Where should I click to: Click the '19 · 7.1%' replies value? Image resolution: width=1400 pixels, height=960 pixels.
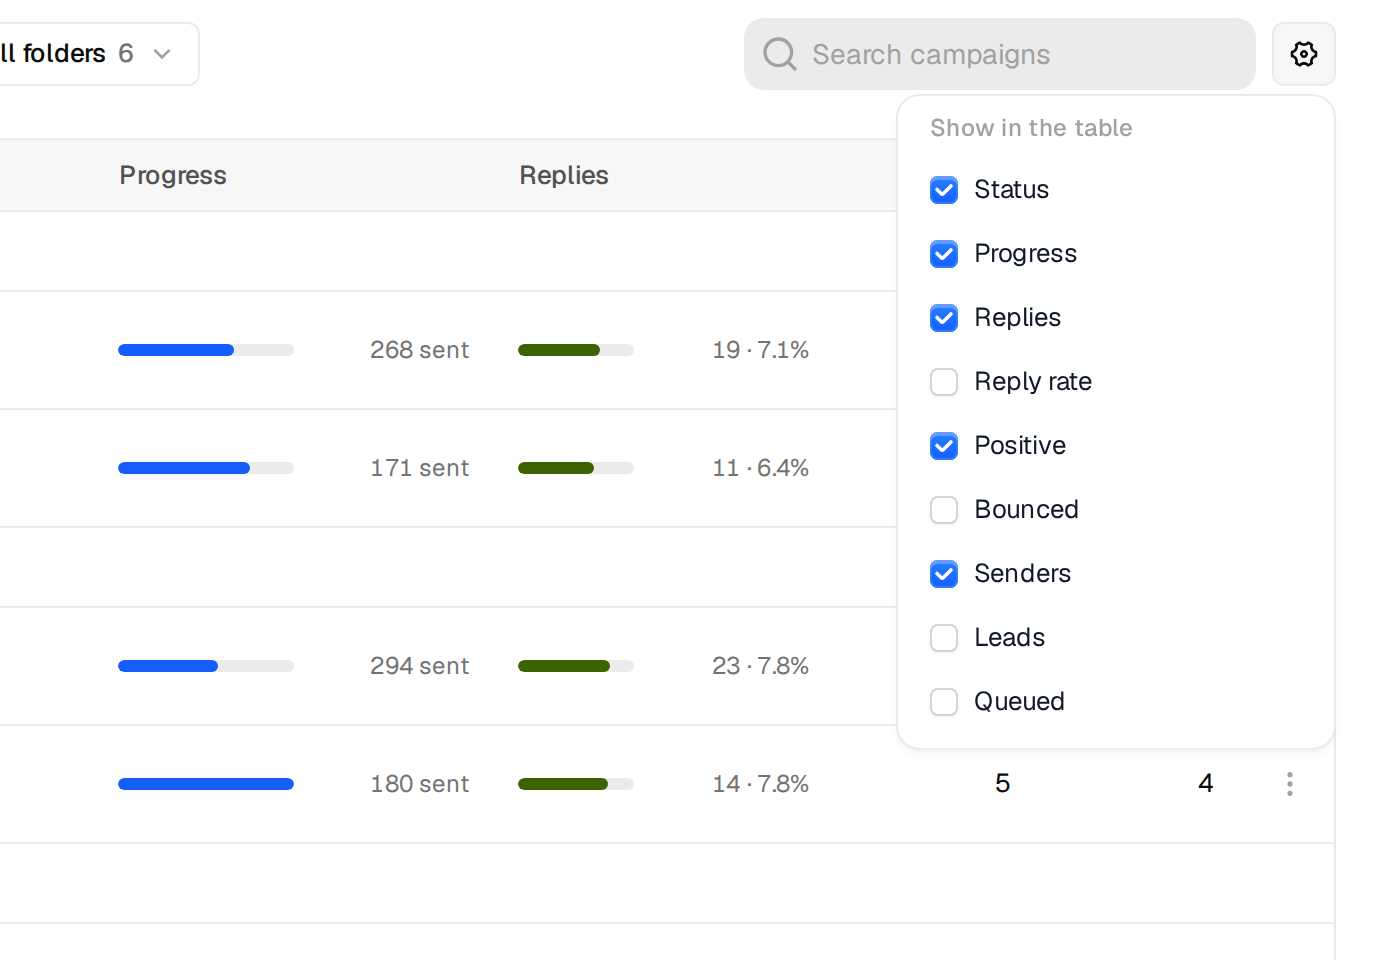[x=760, y=350]
